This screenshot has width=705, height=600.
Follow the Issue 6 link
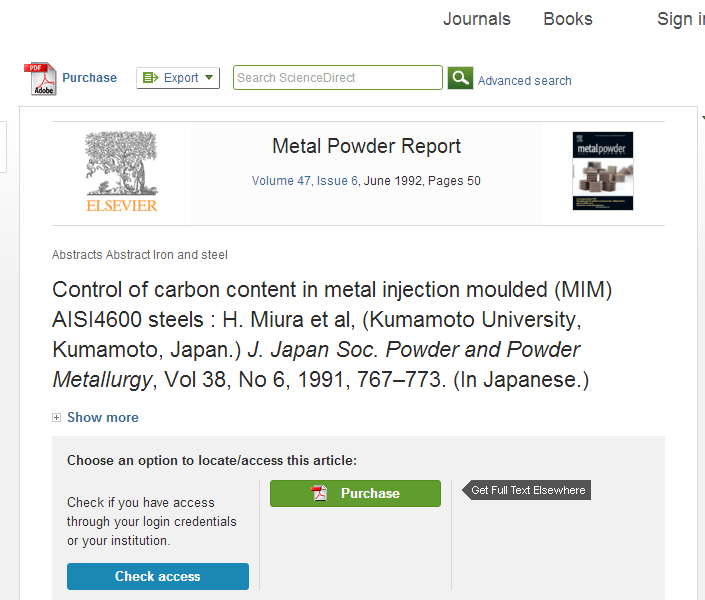point(338,181)
